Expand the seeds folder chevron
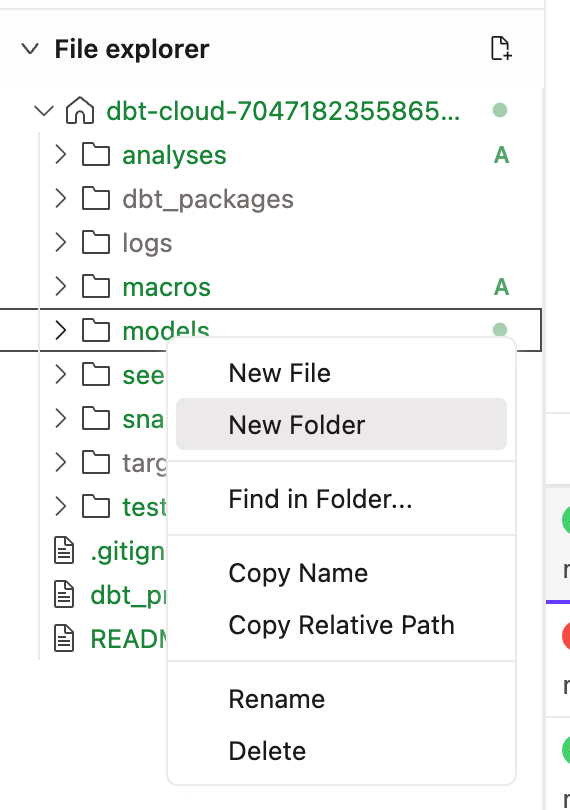Viewport: 570px width, 810px height. pos(60,375)
